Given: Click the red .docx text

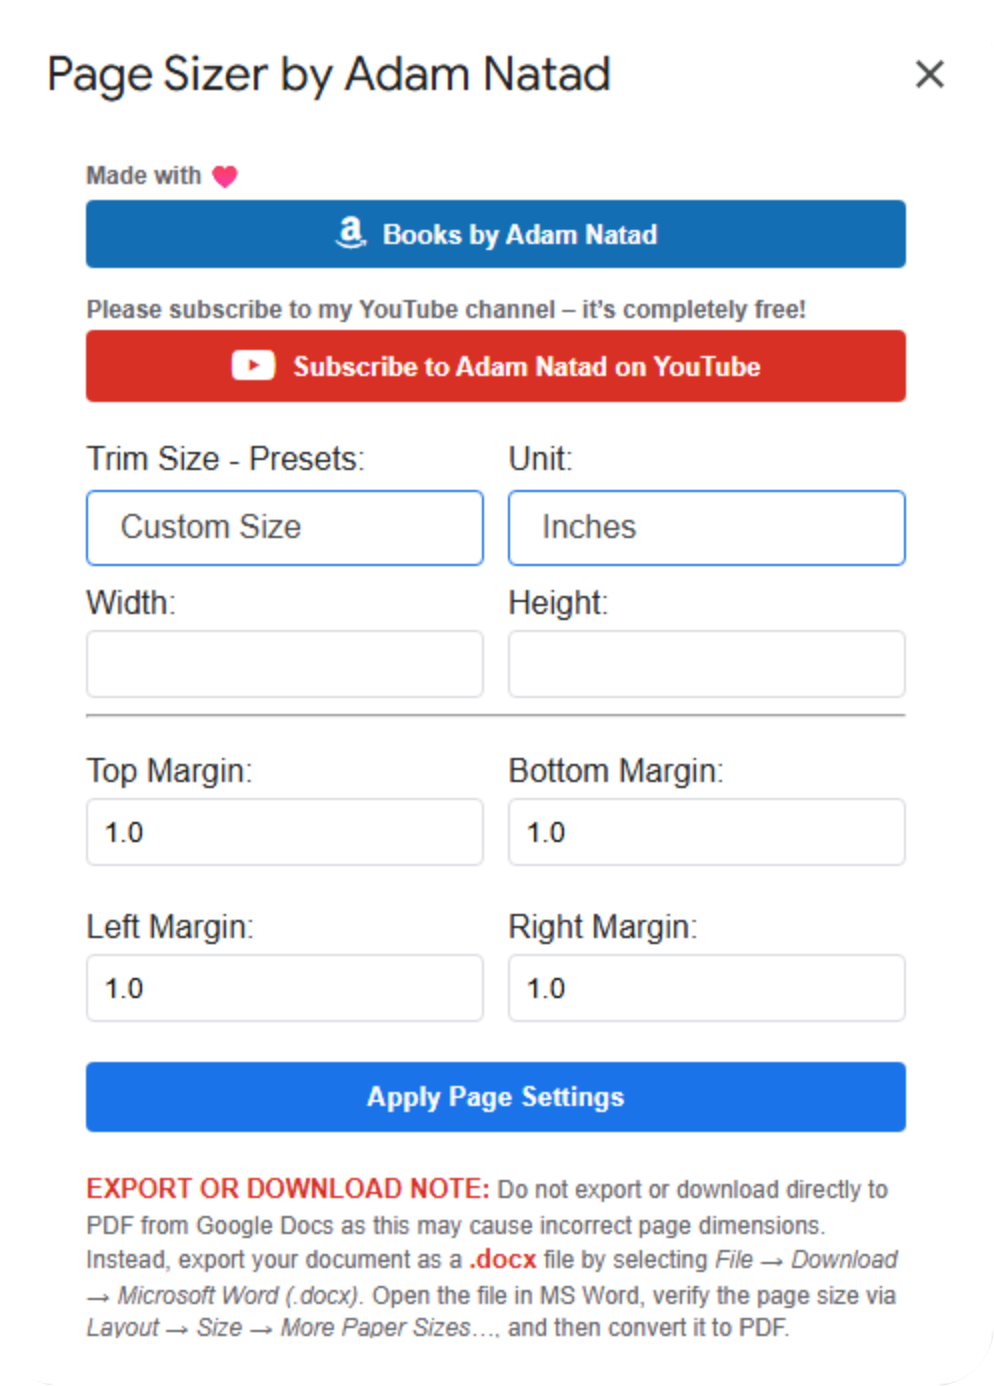Looking at the screenshot, I should [x=503, y=1259].
